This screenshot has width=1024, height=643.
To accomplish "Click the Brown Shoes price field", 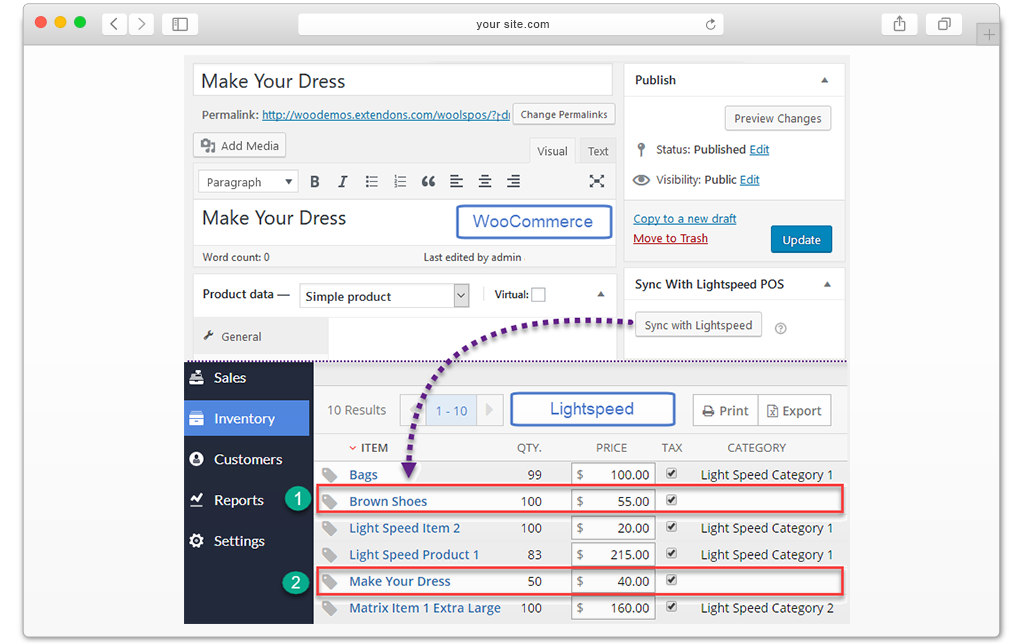I will 613,501.
